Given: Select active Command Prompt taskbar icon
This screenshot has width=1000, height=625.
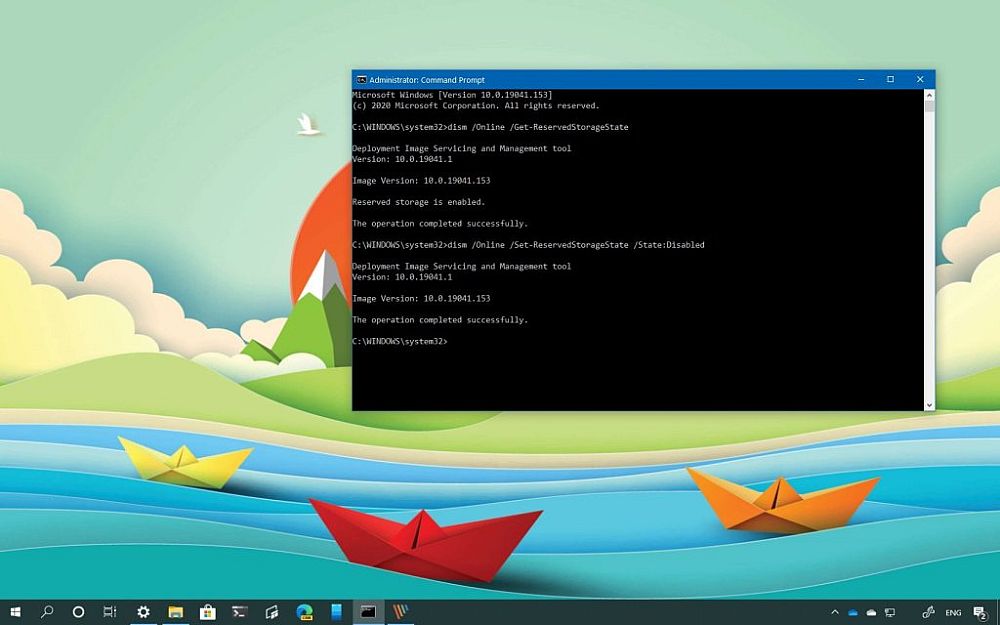Looking at the screenshot, I should (x=368, y=612).
